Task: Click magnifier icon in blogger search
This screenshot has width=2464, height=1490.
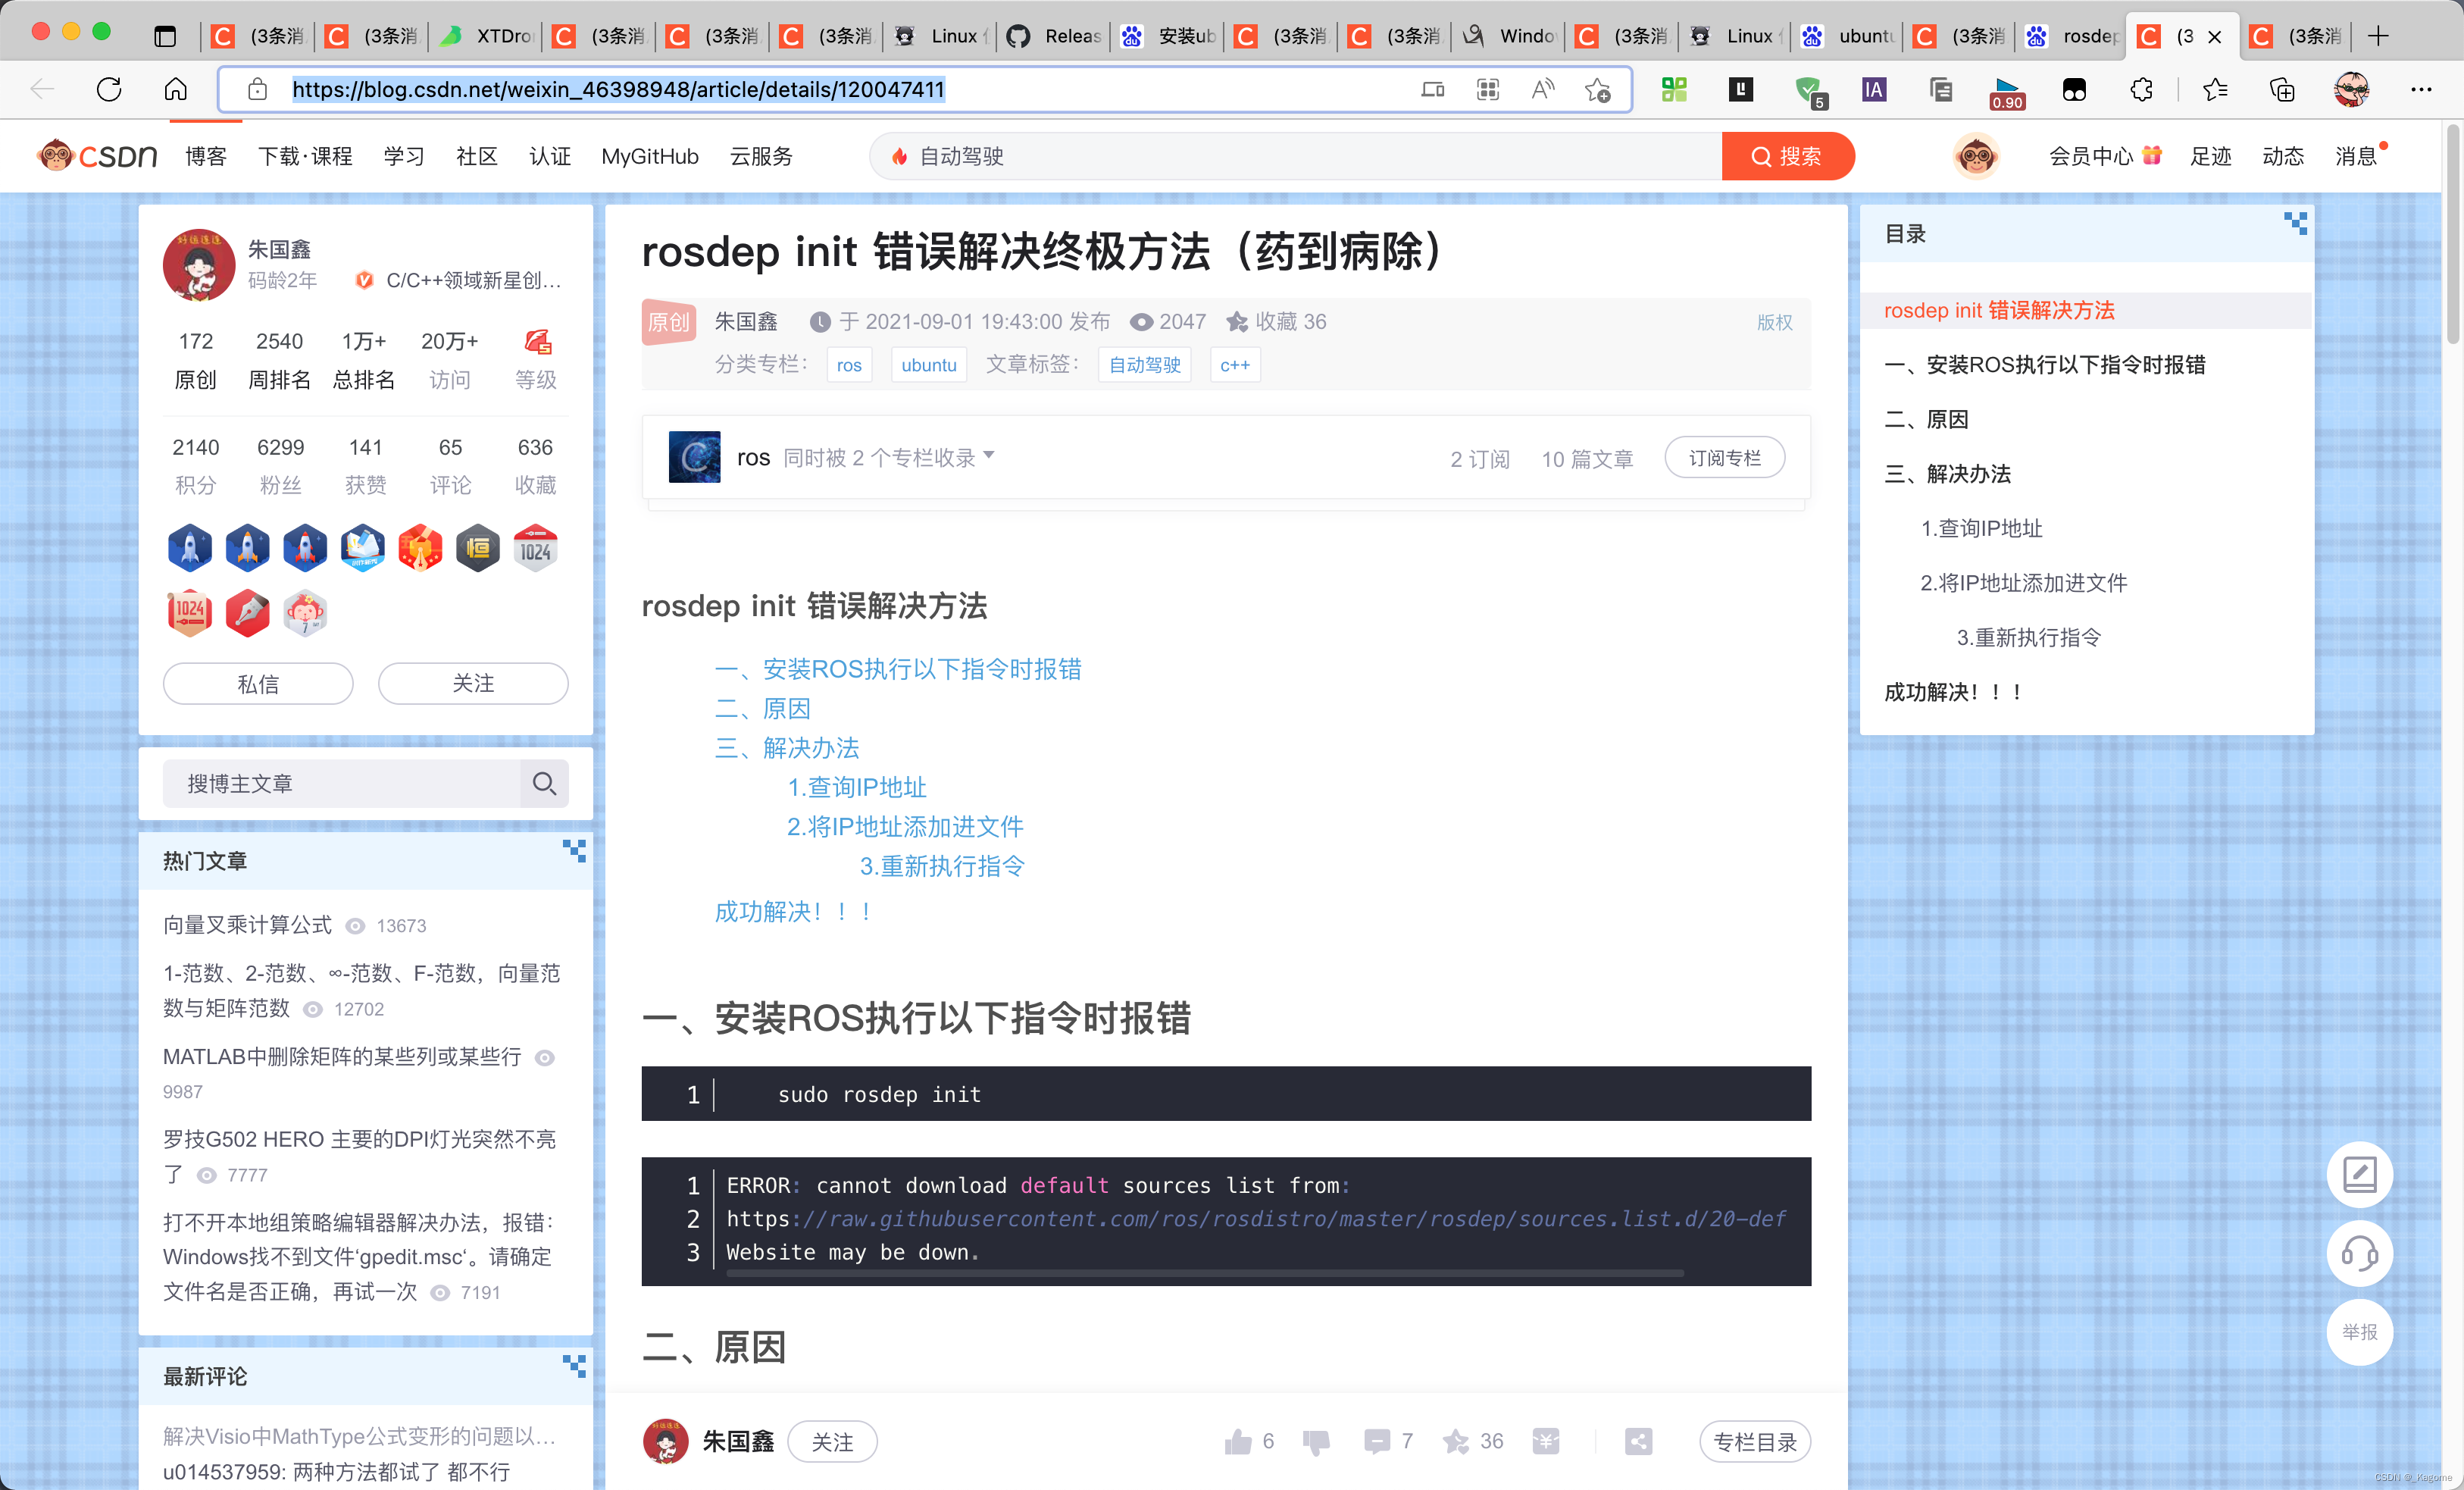Action: 544,783
